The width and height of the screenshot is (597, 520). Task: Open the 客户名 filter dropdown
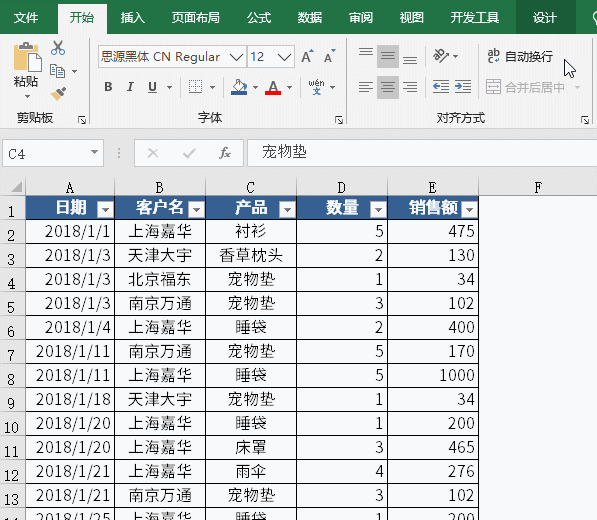click(x=196, y=209)
